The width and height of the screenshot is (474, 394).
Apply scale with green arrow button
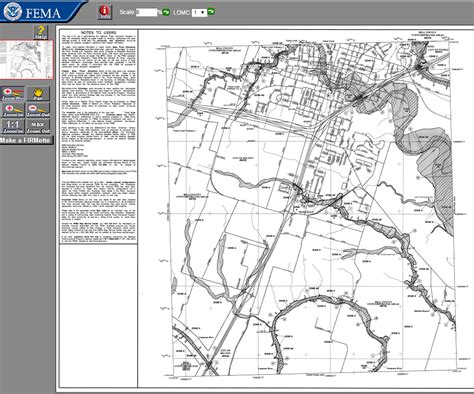click(x=166, y=12)
